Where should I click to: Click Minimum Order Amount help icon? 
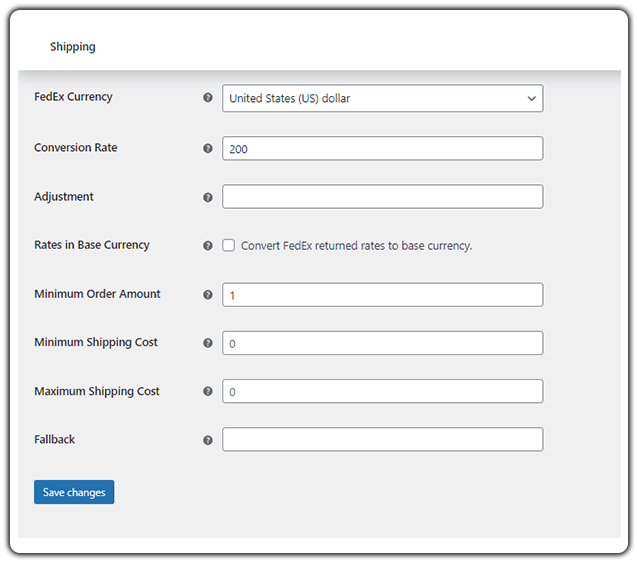pyautogui.click(x=208, y=295)
